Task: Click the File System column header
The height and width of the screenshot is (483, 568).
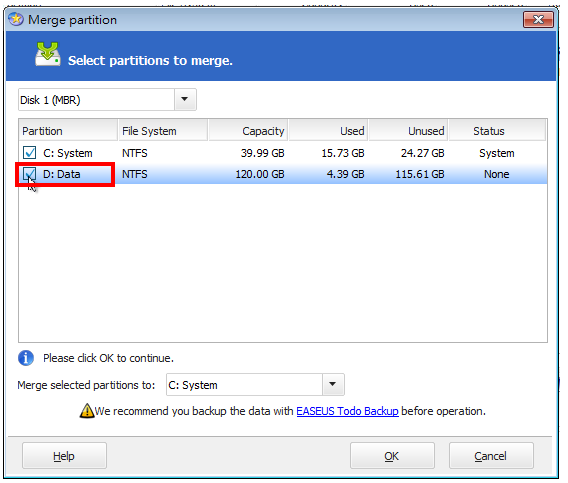Action: (x=163, y=131)
